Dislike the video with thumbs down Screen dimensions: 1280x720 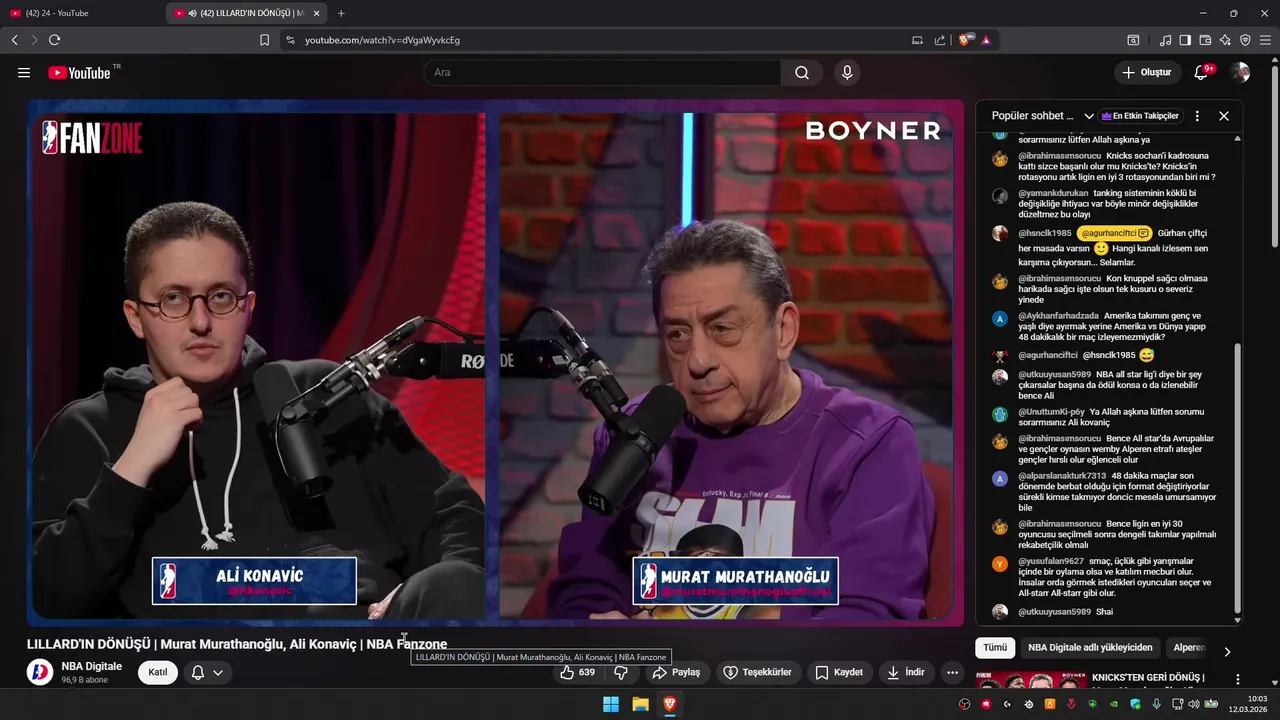click(621, 672)
